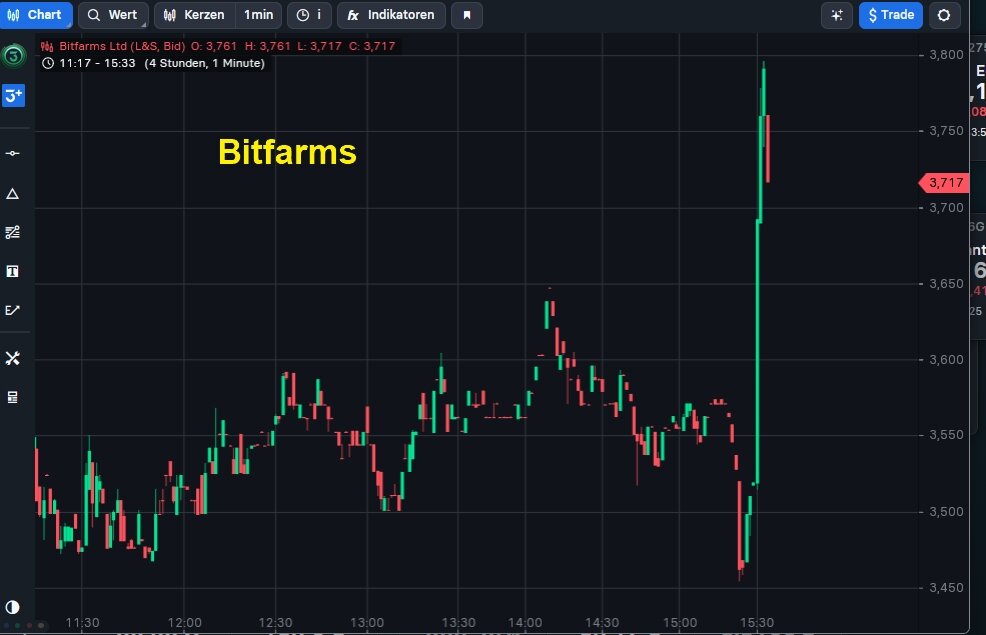
Task: Expand the clock time range selector
Action: [310, 15]
